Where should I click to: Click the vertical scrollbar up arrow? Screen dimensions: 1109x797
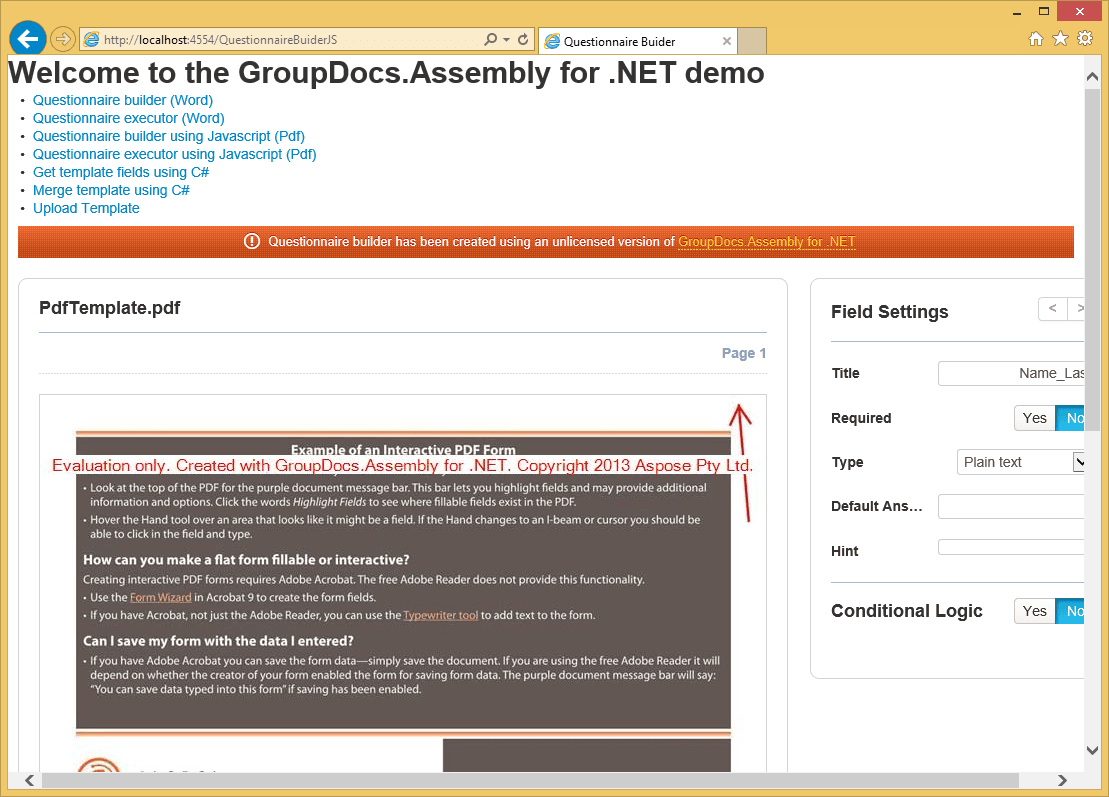1092,76
